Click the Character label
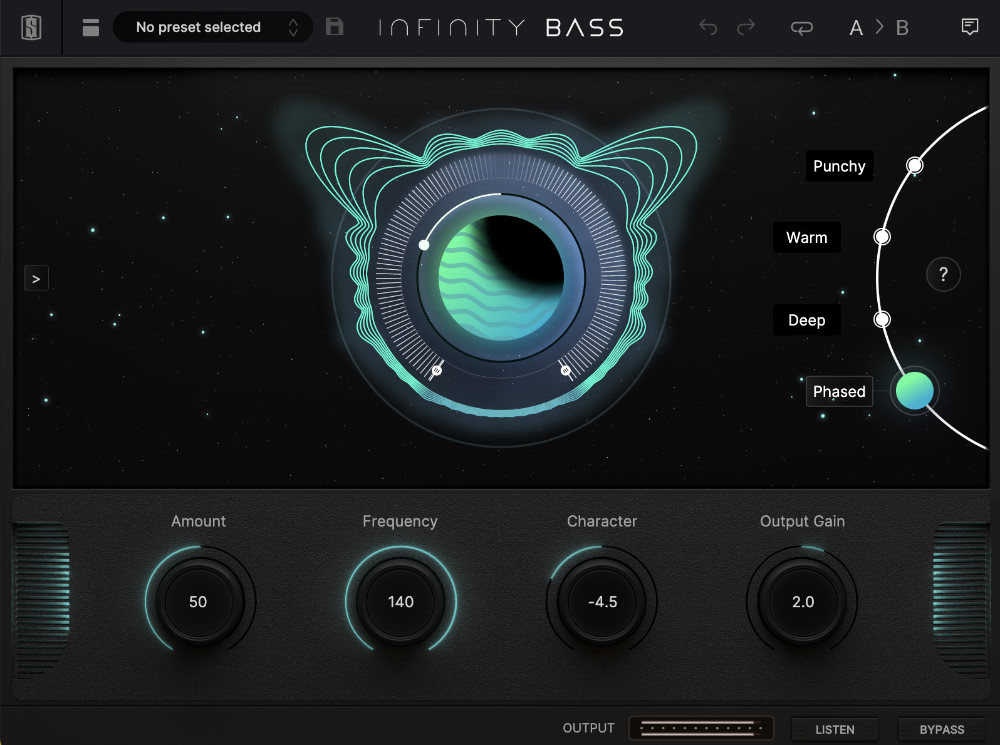Image resolution: width=1000 pixels, height=745 pixels. point(602,521)
